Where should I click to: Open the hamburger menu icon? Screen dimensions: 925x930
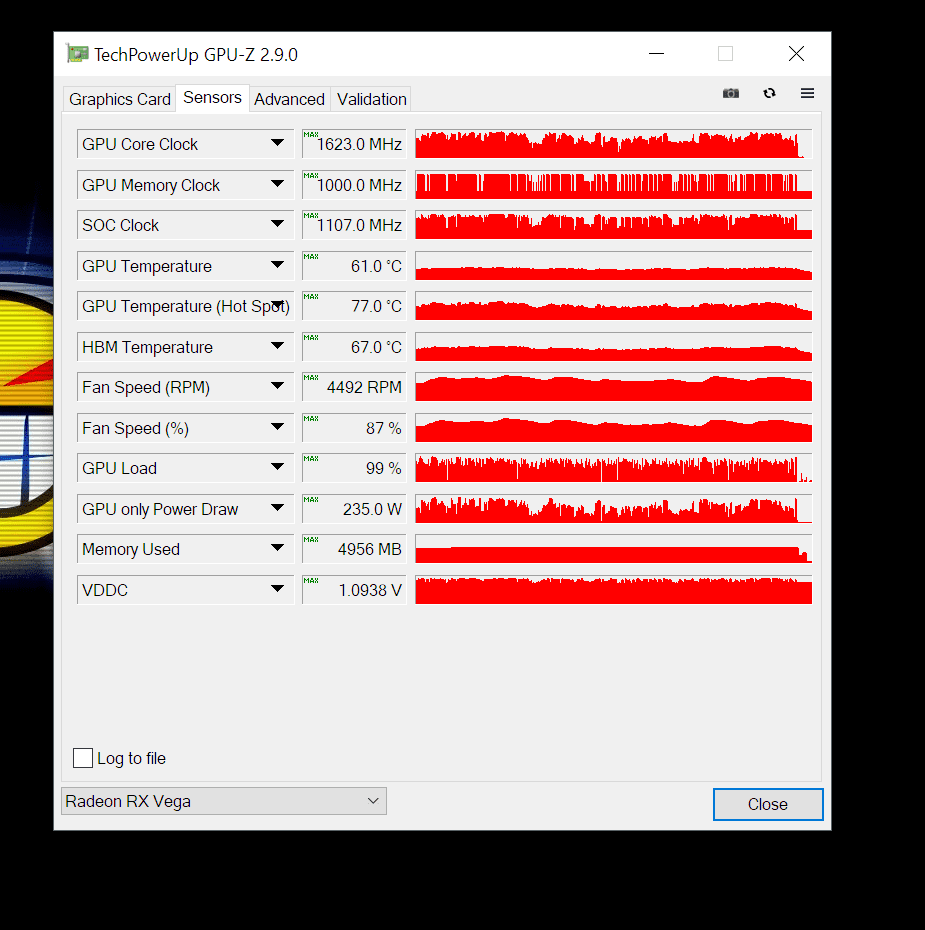807,93
